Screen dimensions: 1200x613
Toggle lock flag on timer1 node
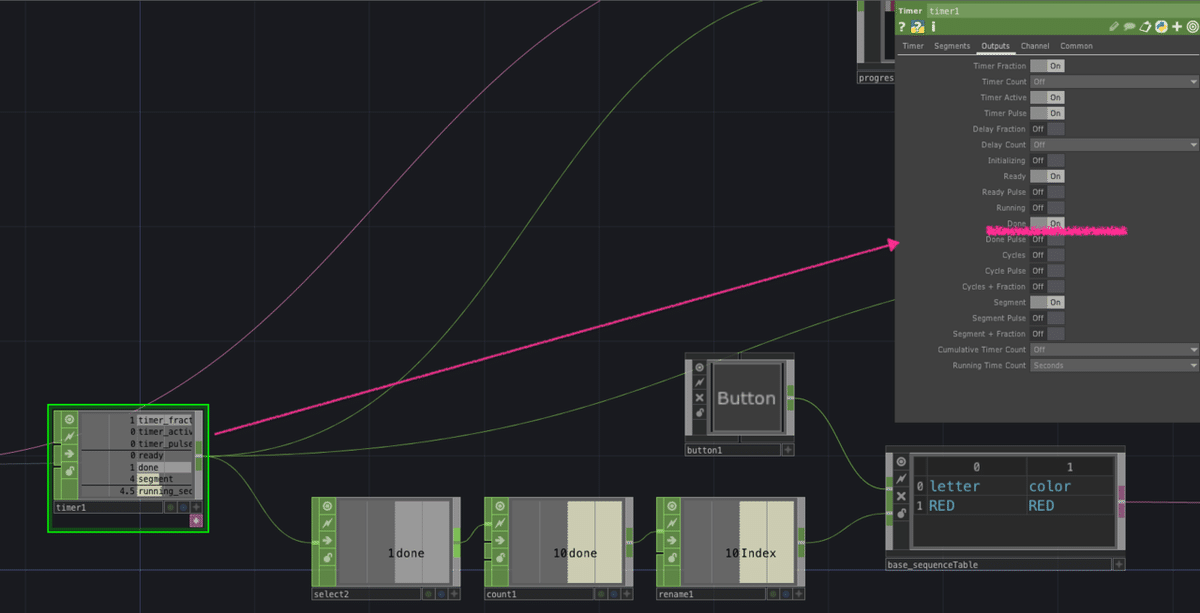point(70,471)
